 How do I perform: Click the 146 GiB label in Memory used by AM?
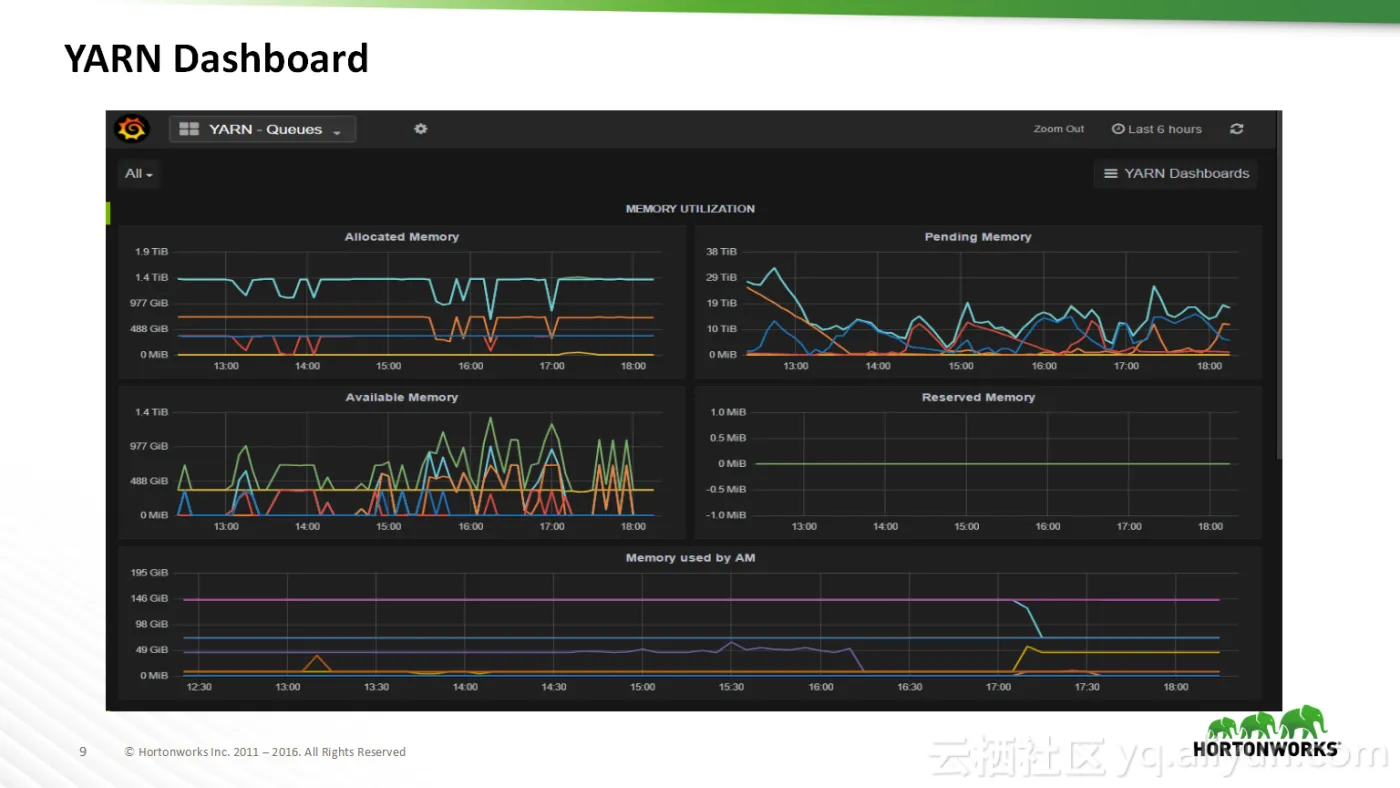click(x=150, y=599)
